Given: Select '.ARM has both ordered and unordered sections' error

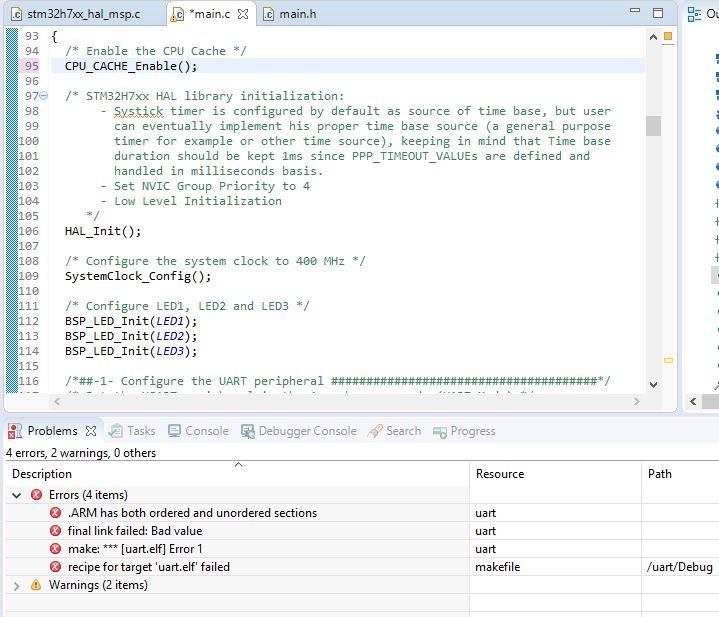Looking at the screenshot, I should pyautogui.click(x=192, y=513).
